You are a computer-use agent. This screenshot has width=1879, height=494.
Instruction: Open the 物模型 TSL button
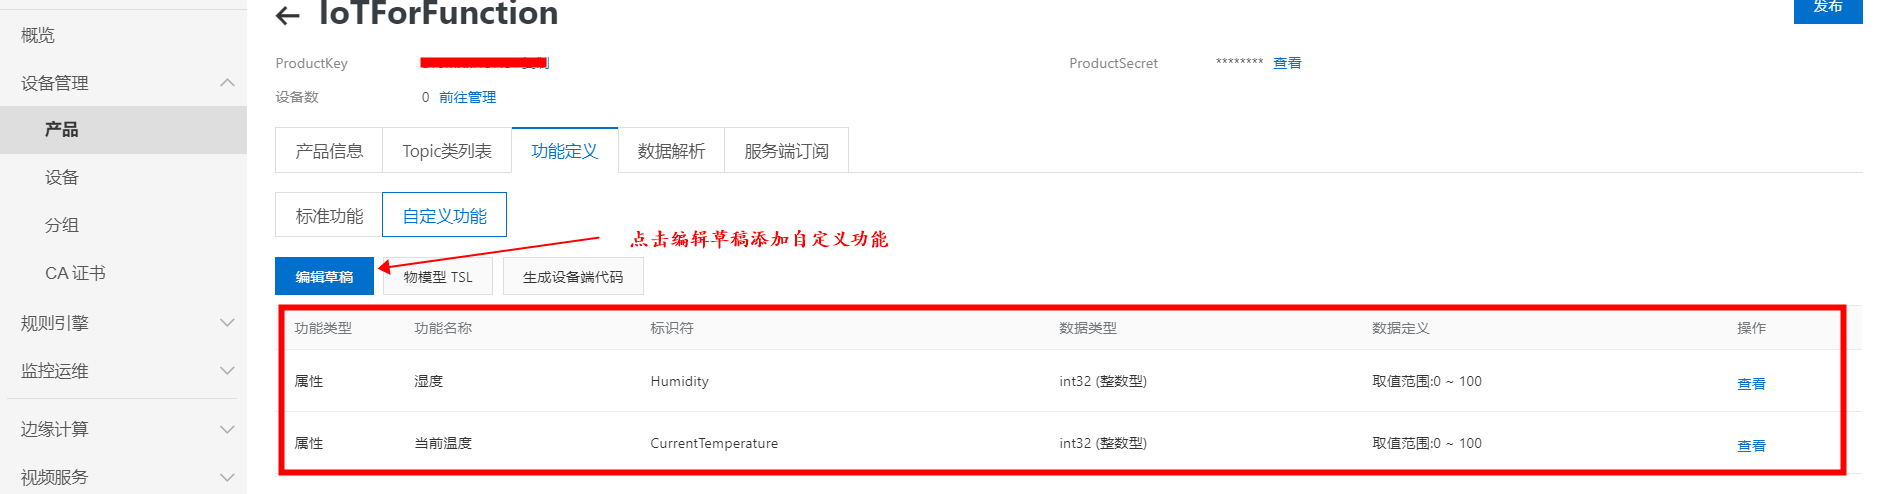pos(438,277)
